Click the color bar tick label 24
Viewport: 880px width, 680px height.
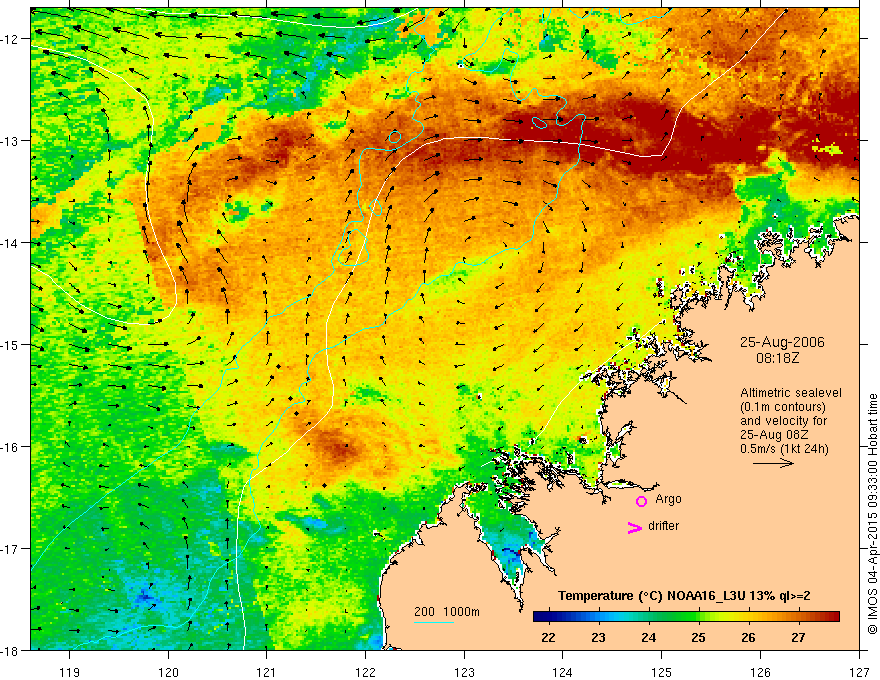click(649, 637)
